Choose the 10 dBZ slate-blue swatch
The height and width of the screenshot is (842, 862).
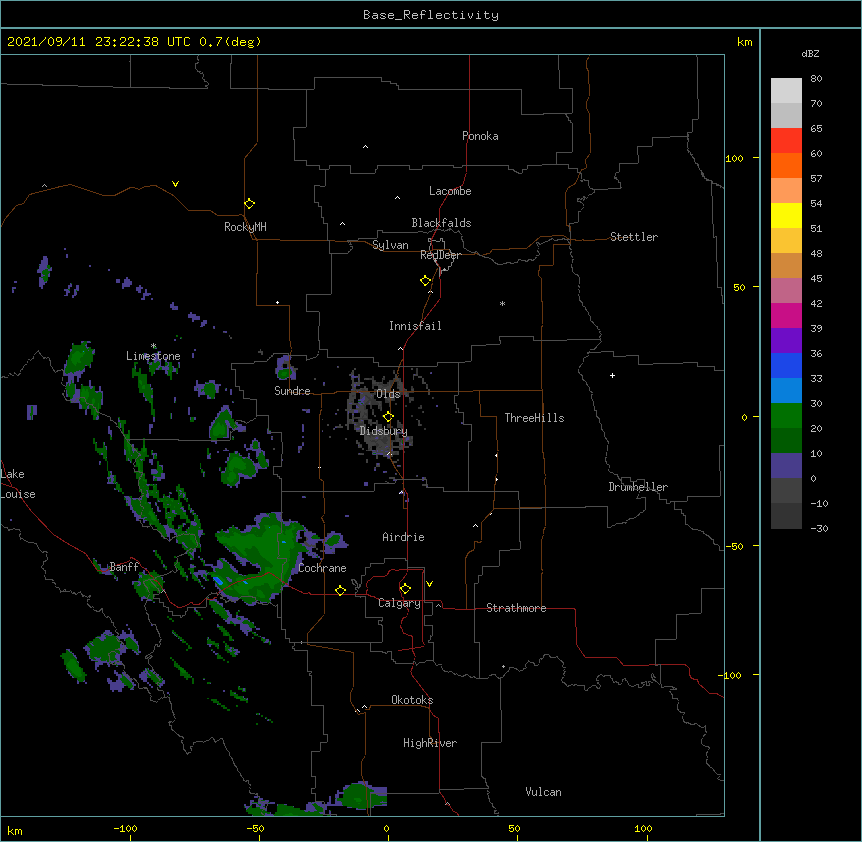coord(786,466)
